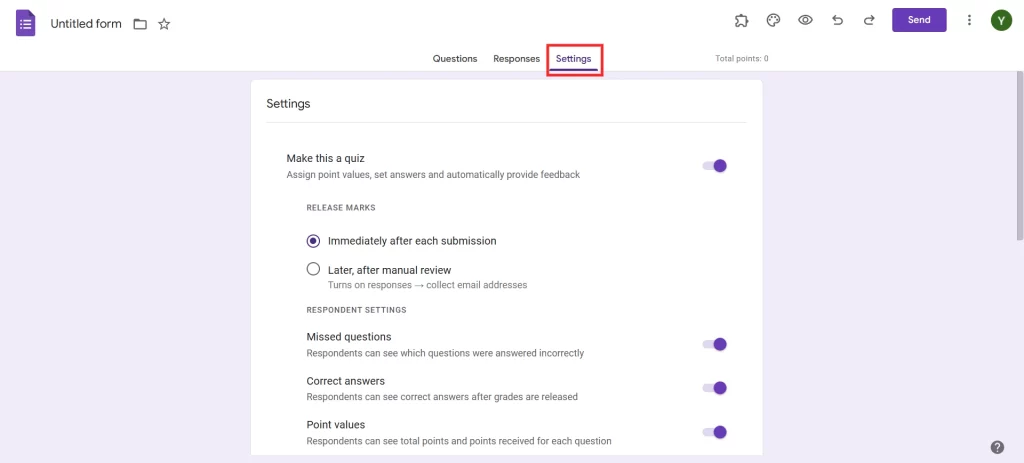
Task: Switch to the Responses tab
Action: point(517,59)
